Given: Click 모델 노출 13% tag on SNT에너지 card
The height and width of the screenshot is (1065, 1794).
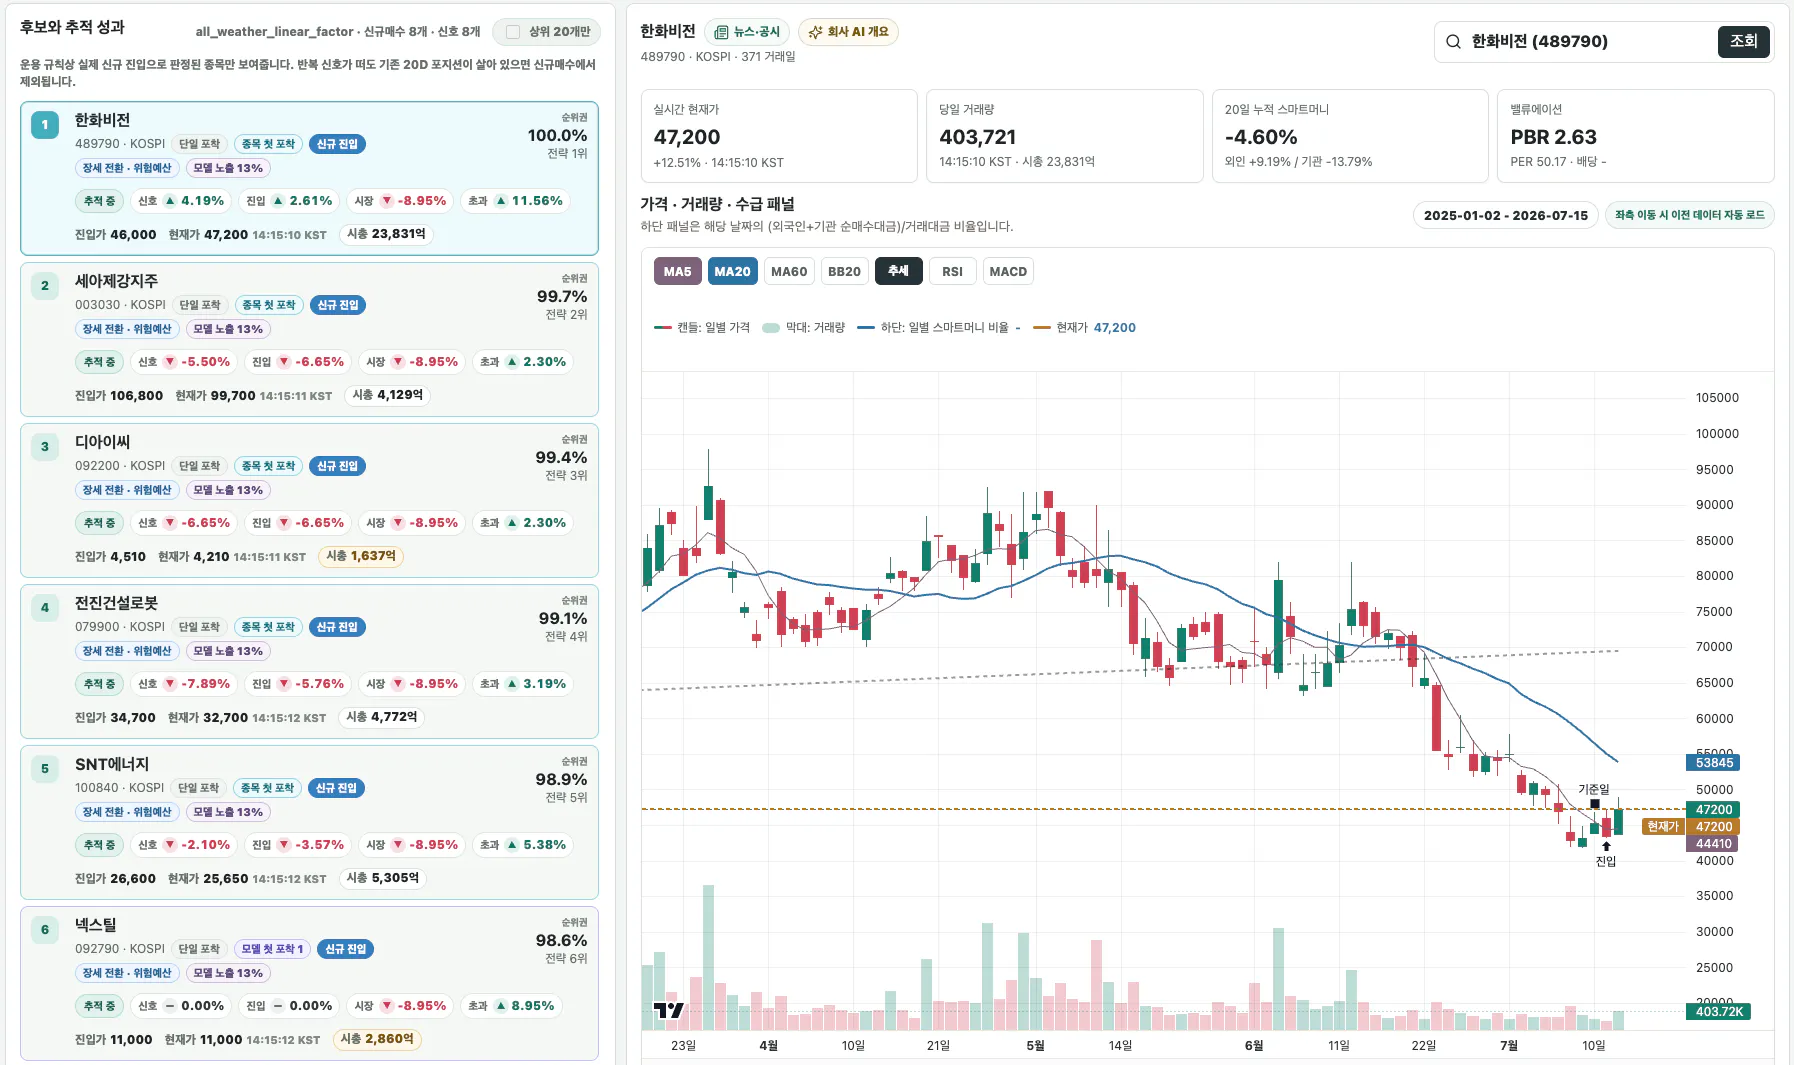Looking at the screenshot, I should [228, 812].
